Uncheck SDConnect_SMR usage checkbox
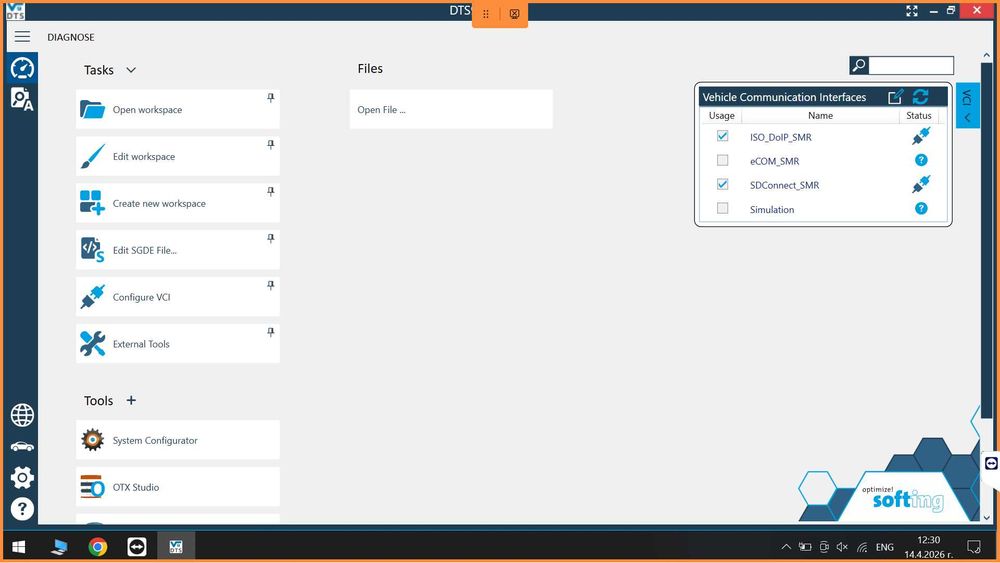Screen dimensions: 1000x563 722,184
